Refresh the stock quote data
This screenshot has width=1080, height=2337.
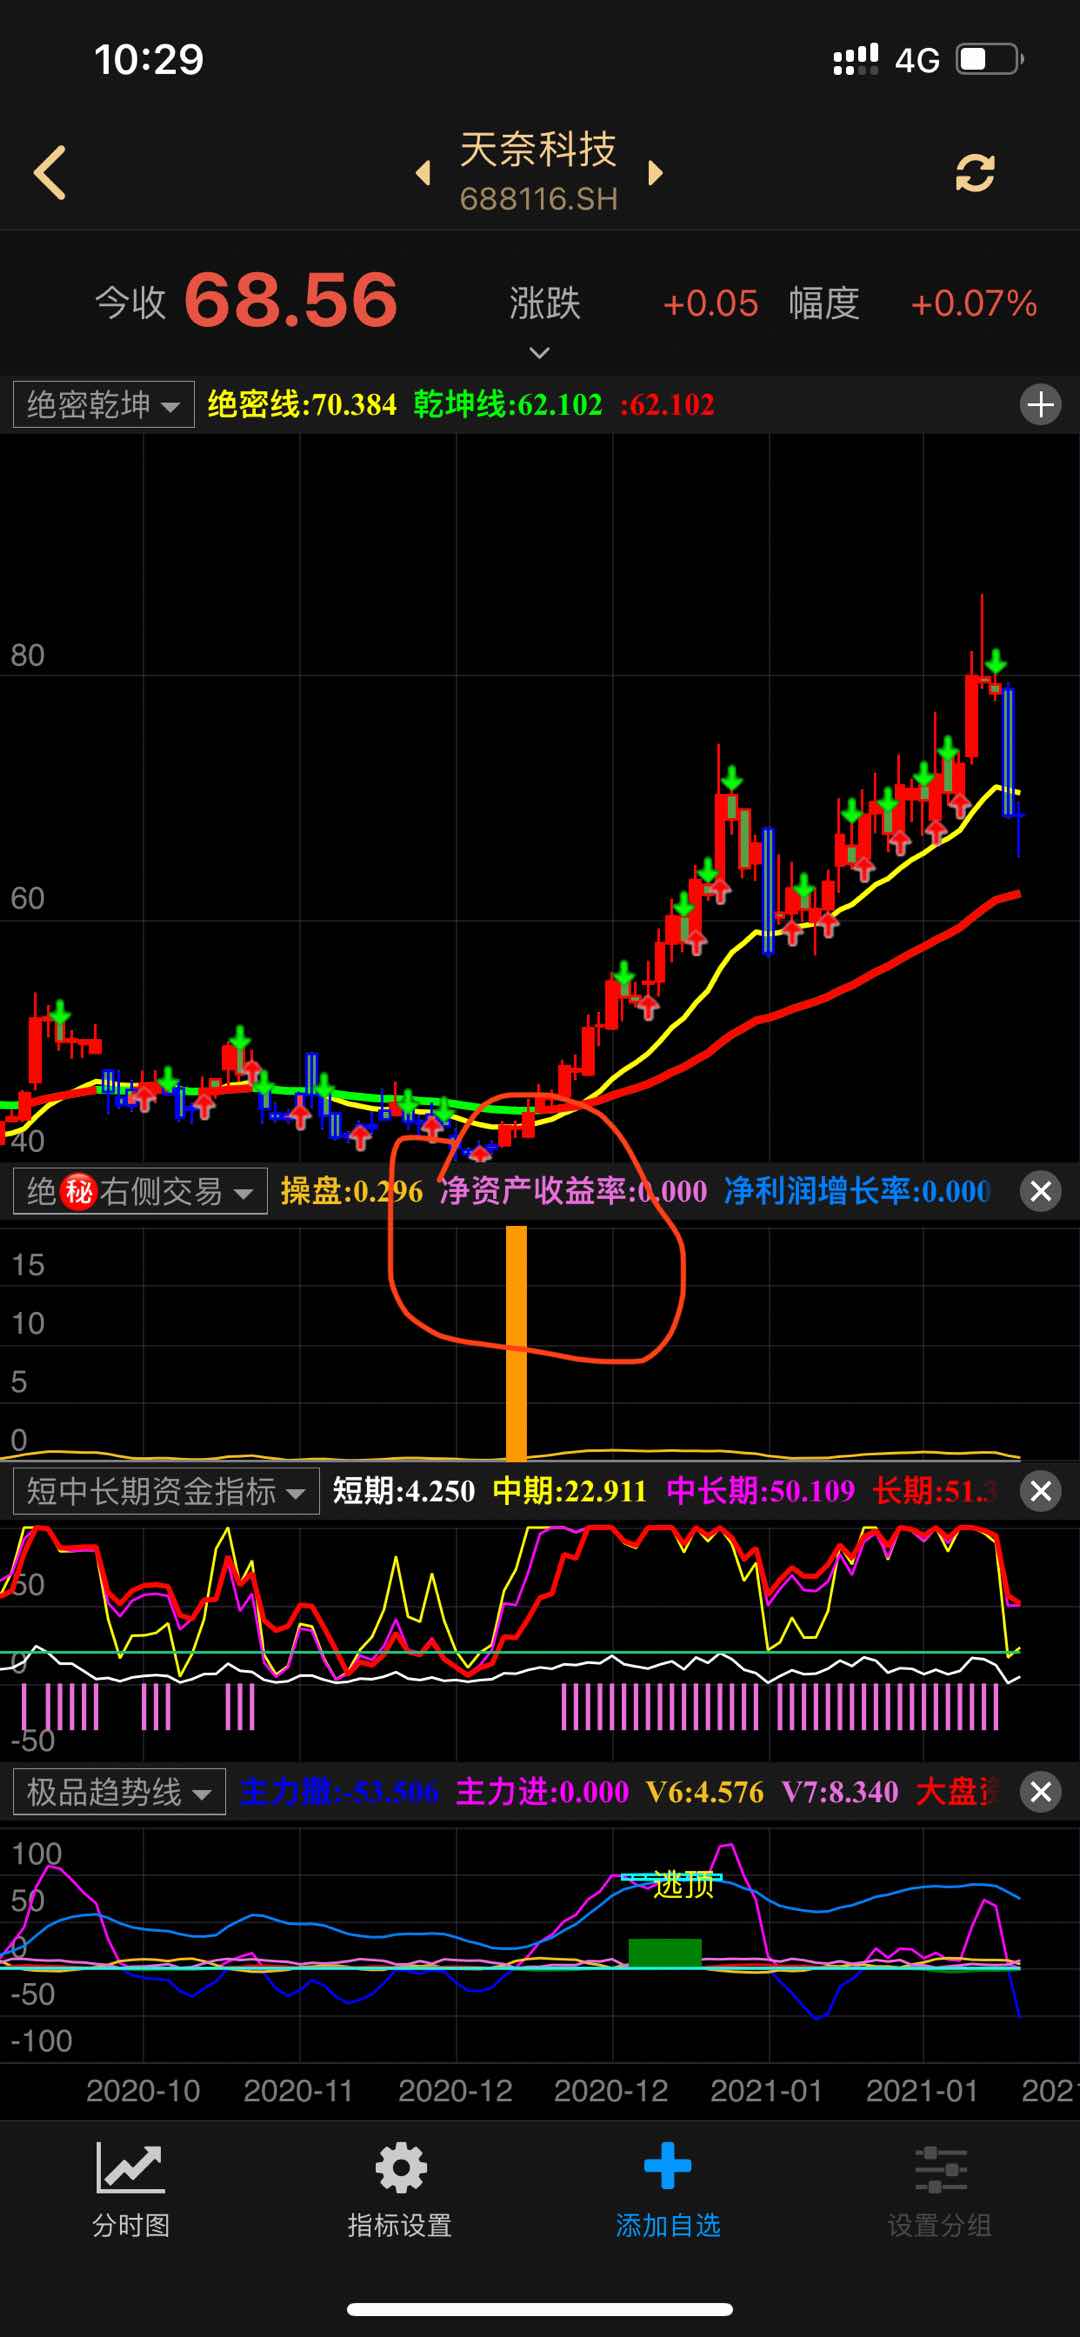click(x=974, y=172)
